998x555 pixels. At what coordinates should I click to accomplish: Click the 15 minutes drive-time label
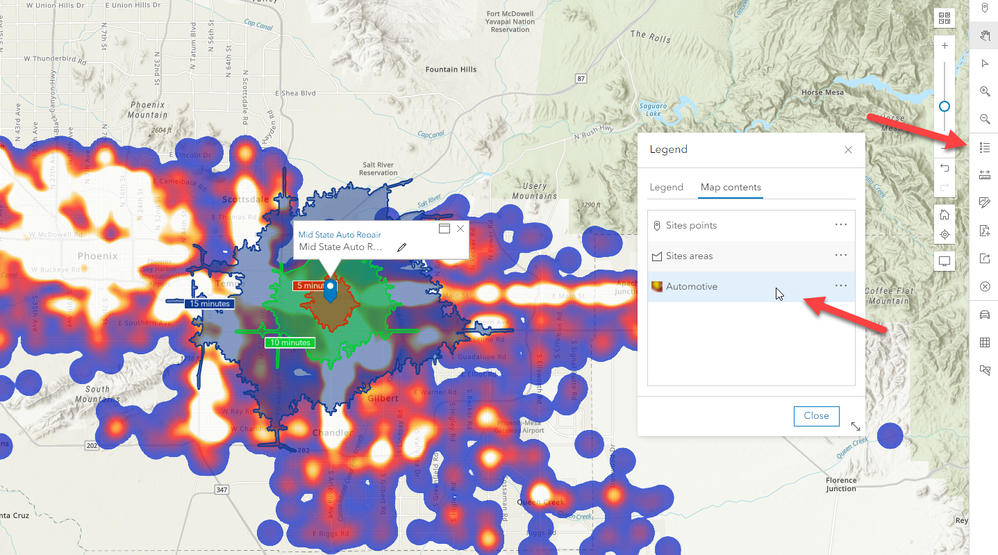click(209, 304)
